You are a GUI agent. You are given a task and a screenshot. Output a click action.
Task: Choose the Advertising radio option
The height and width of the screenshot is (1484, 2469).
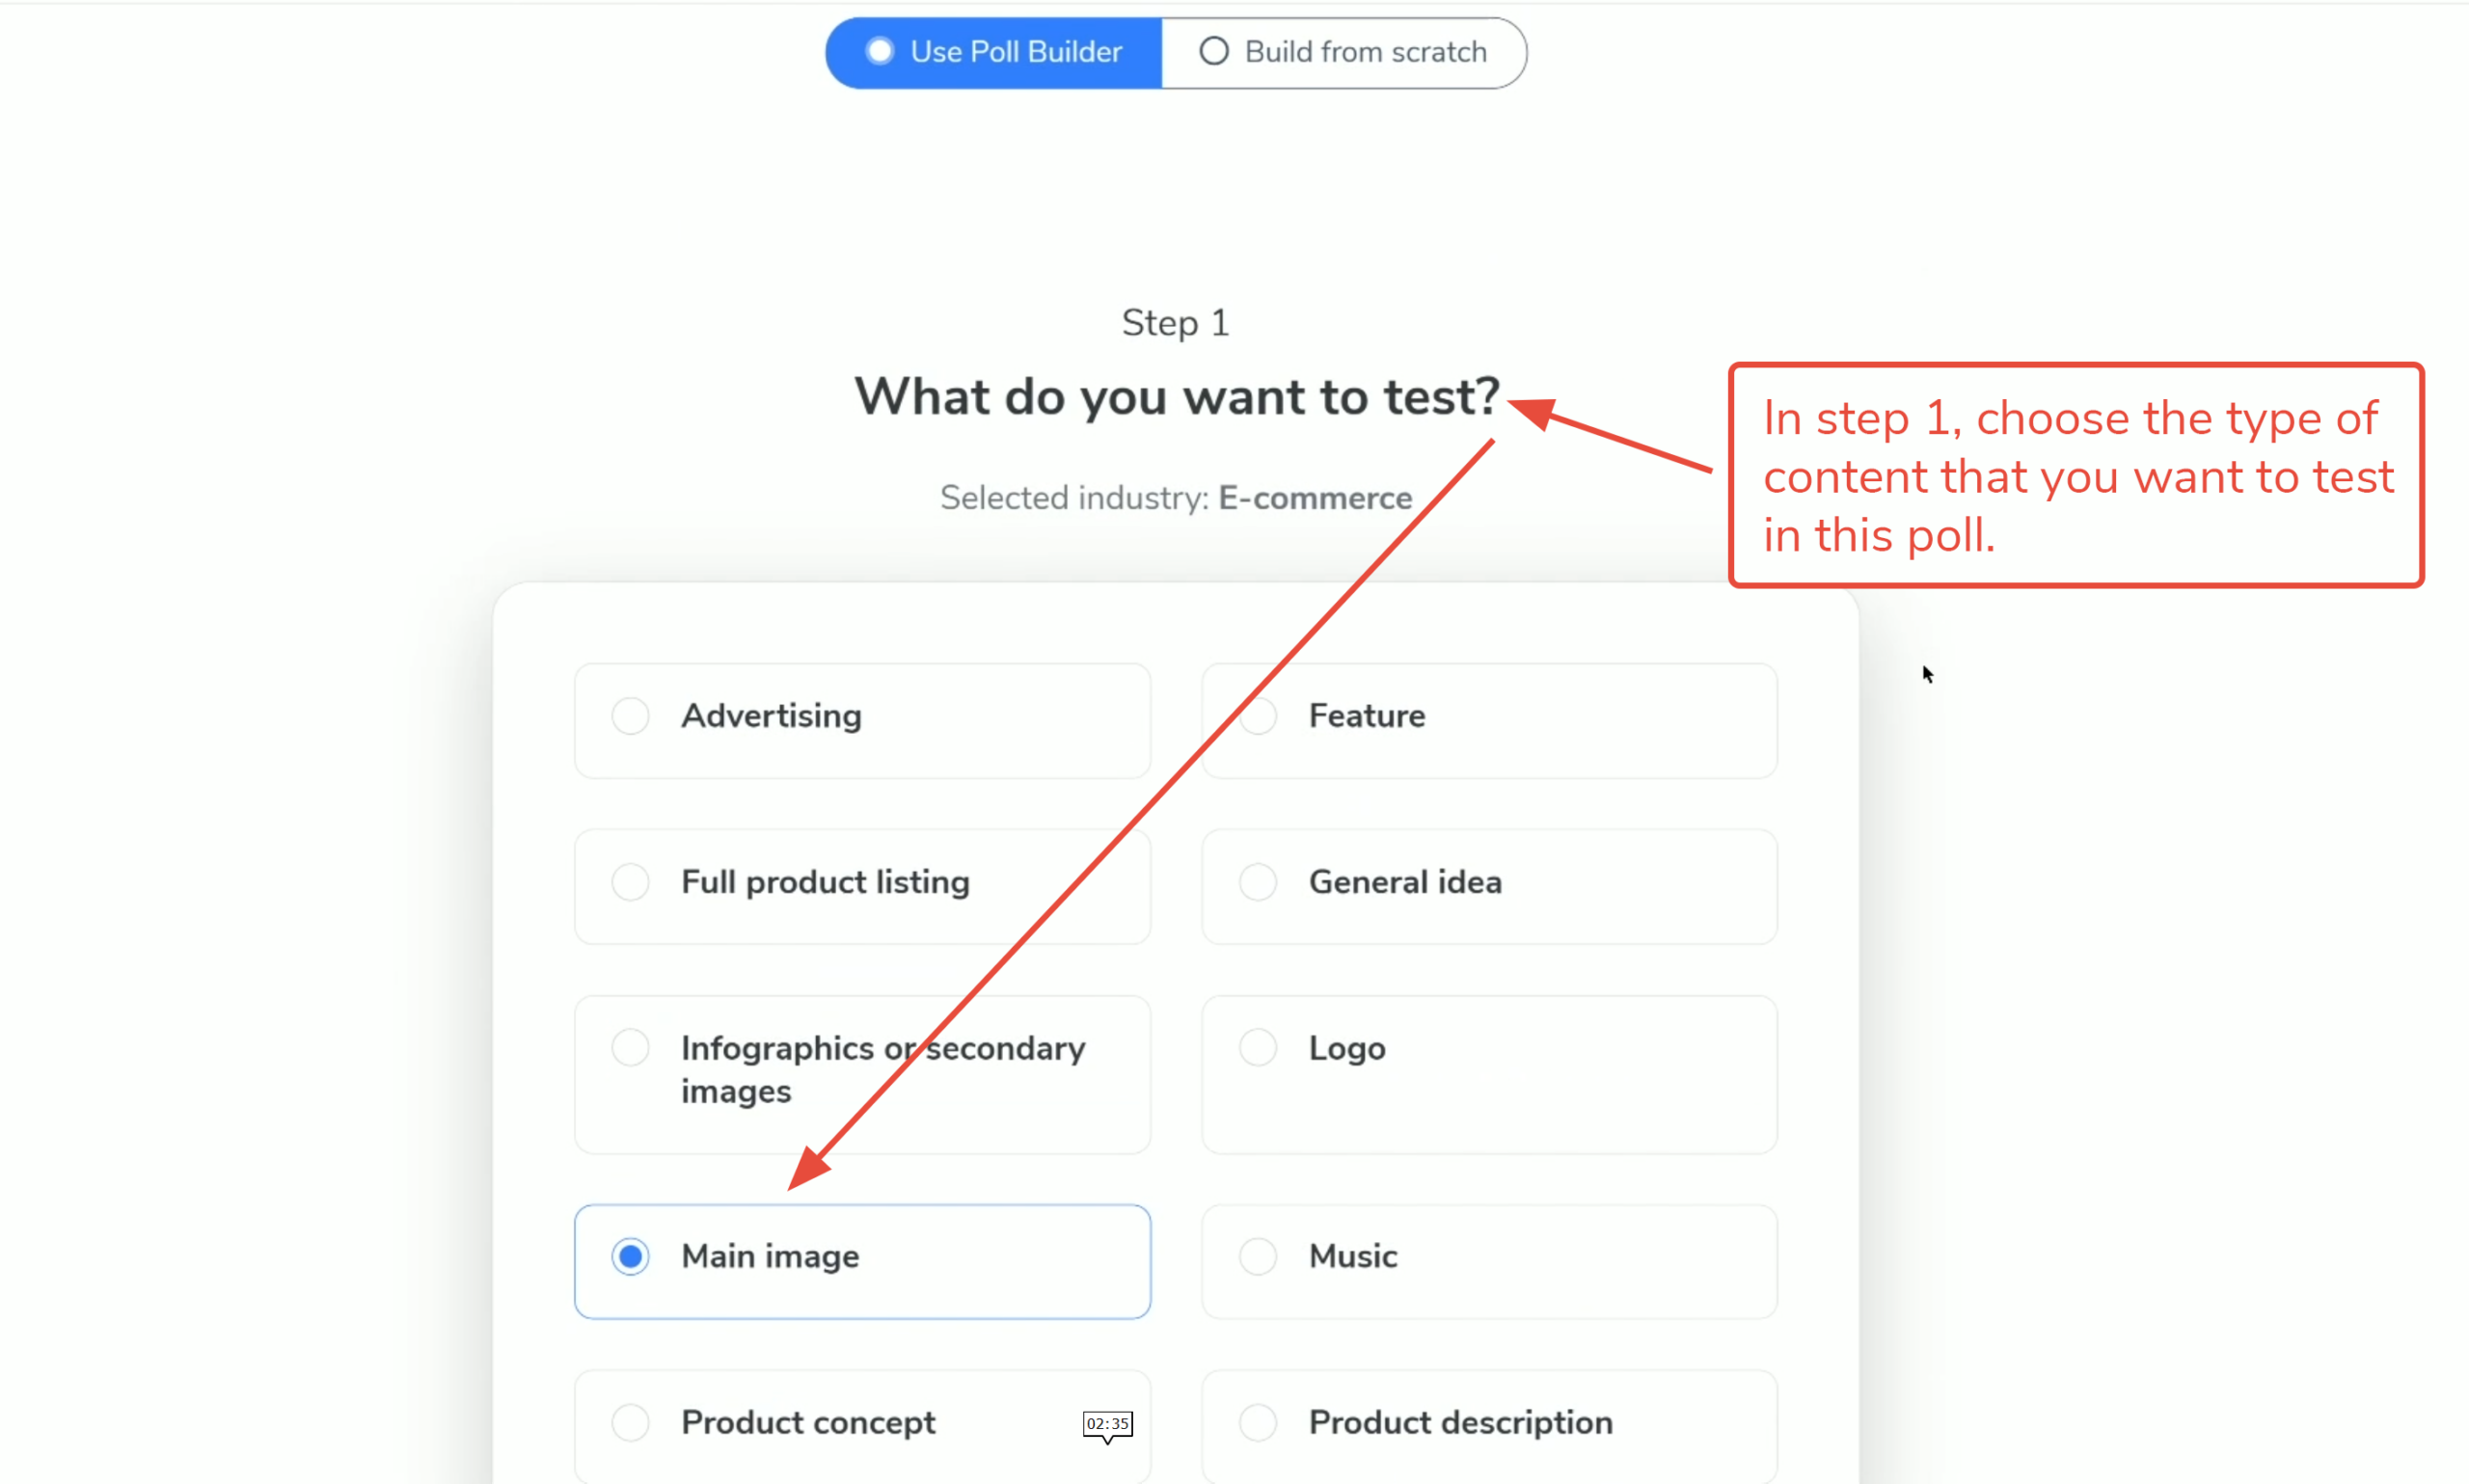pos(631,716)
